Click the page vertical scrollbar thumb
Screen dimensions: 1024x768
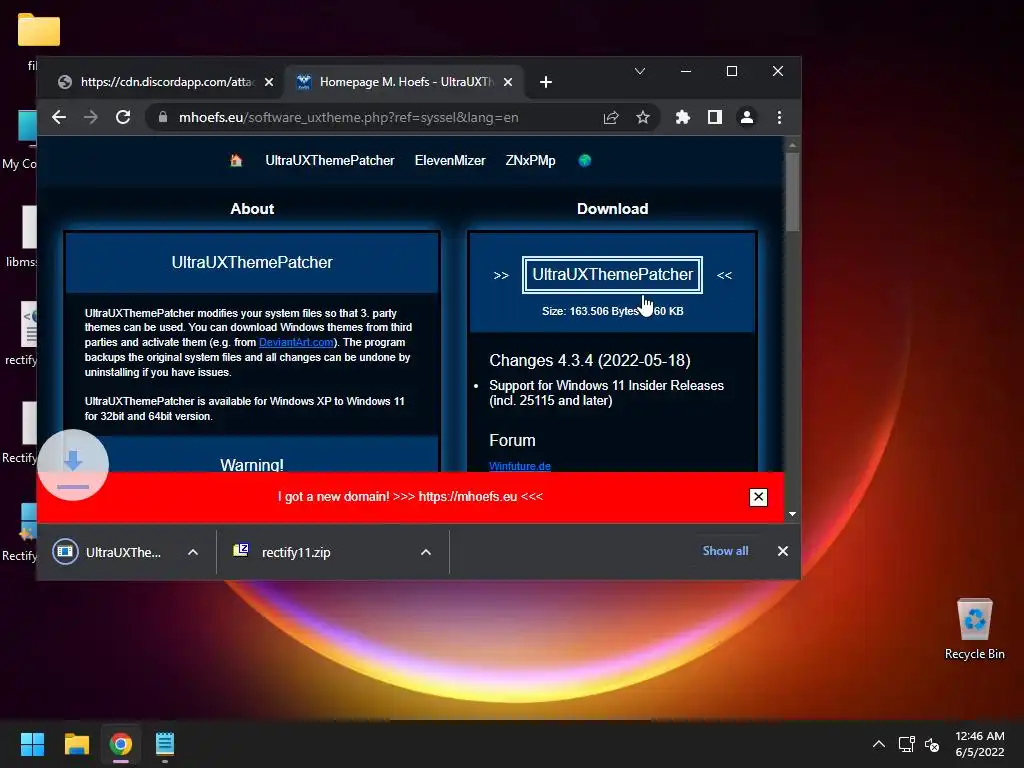(x=792, y=193)
